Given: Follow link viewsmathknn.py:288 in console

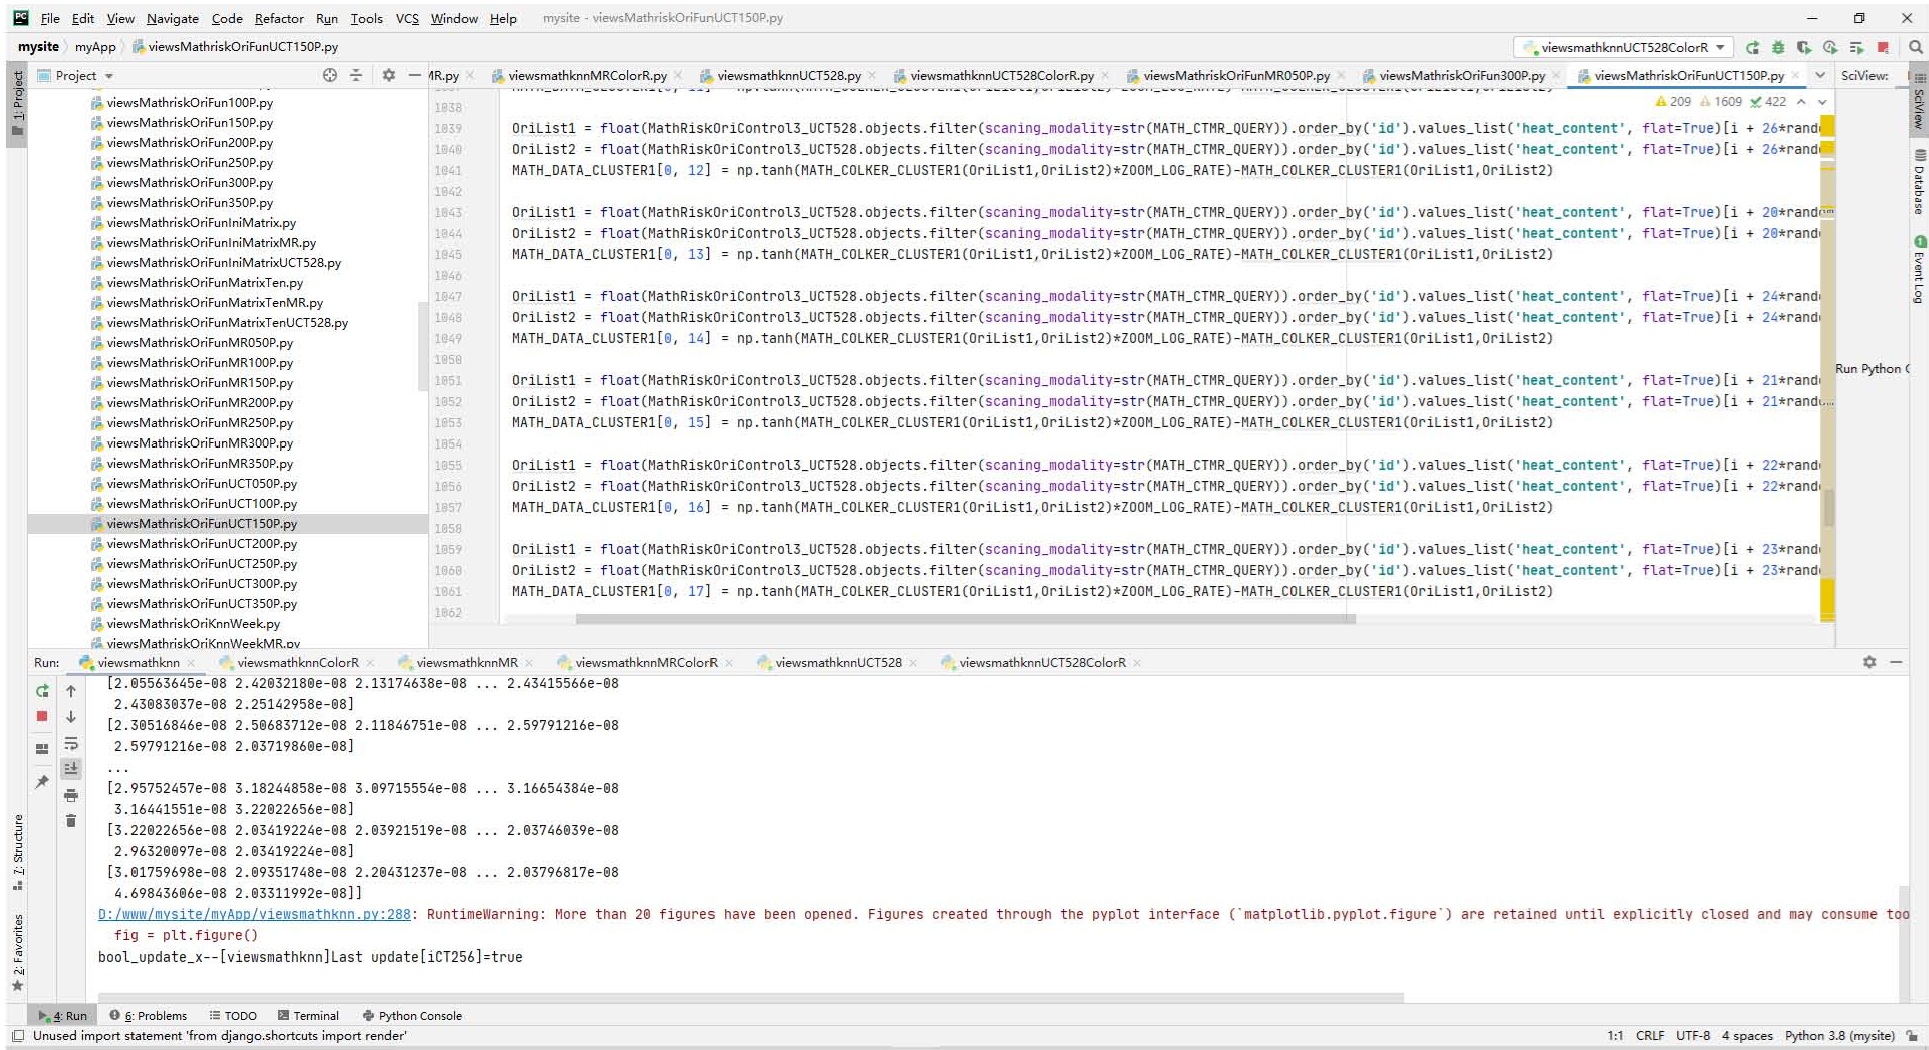Looking at the screenshot, I should [254, 914].
